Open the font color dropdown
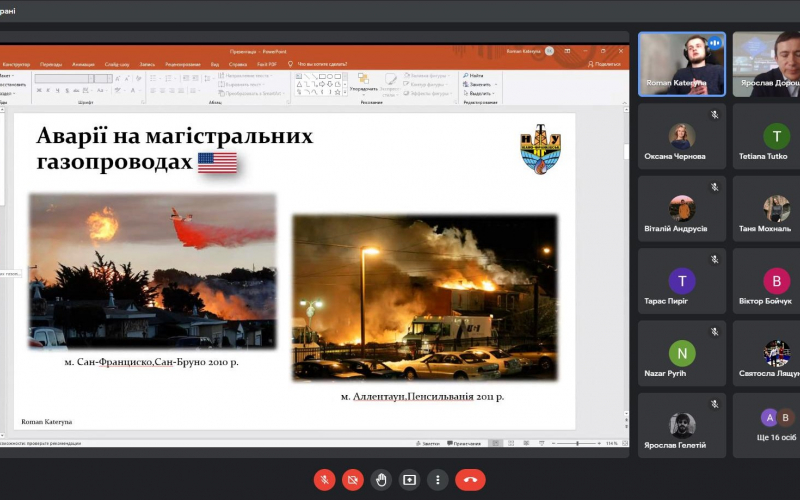 [134, 90]
